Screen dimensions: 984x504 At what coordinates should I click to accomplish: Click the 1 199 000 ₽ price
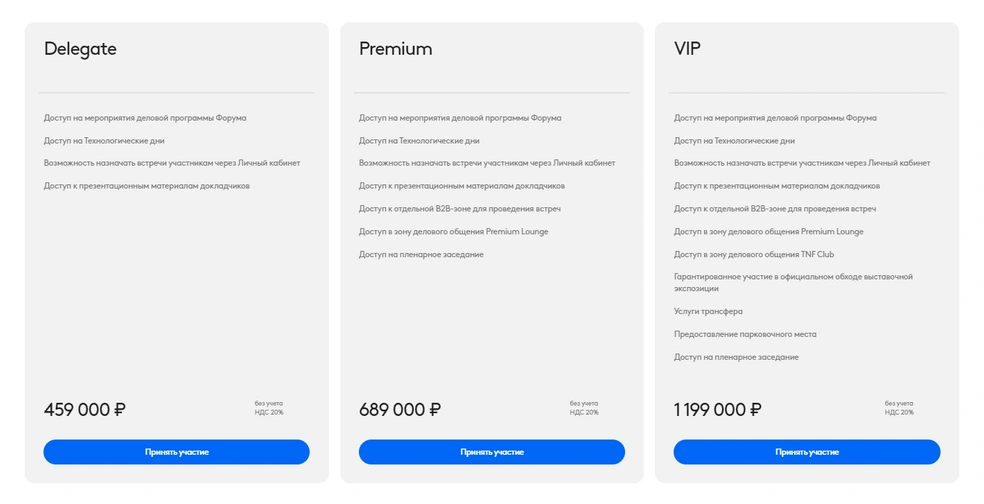pyautogui.click(x=718, y=410)
